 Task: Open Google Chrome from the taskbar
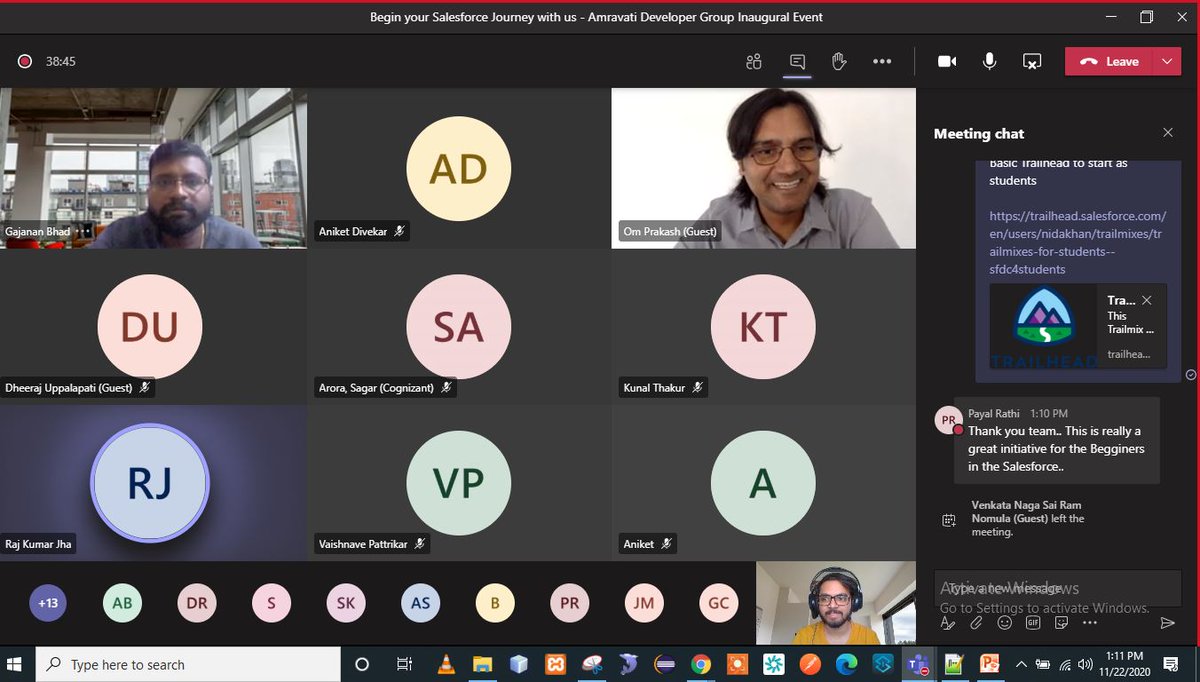point(700,664)
